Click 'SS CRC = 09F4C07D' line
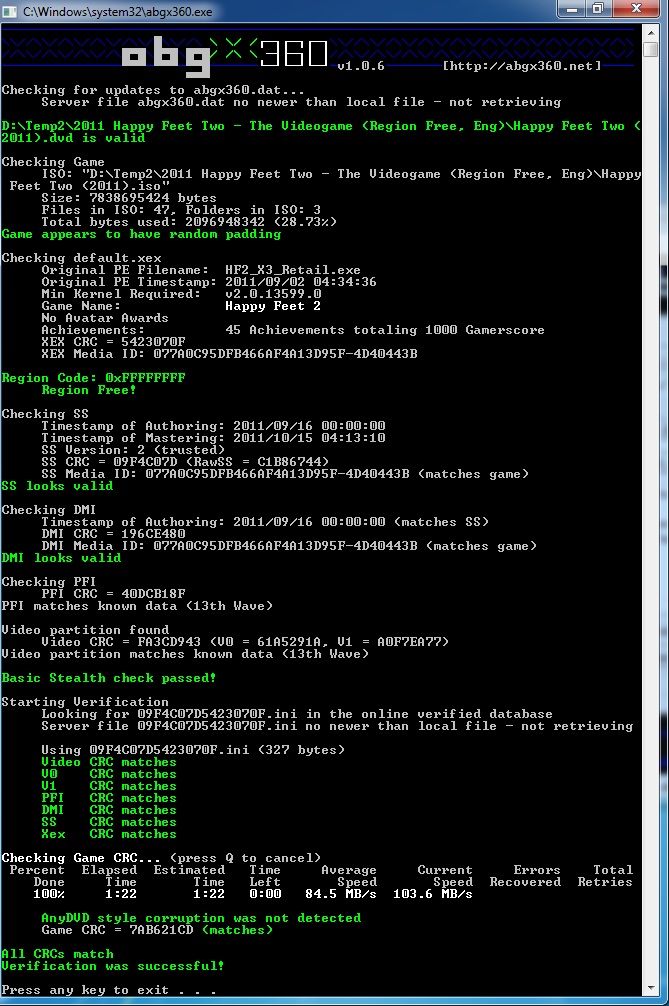 coord(185,462)
